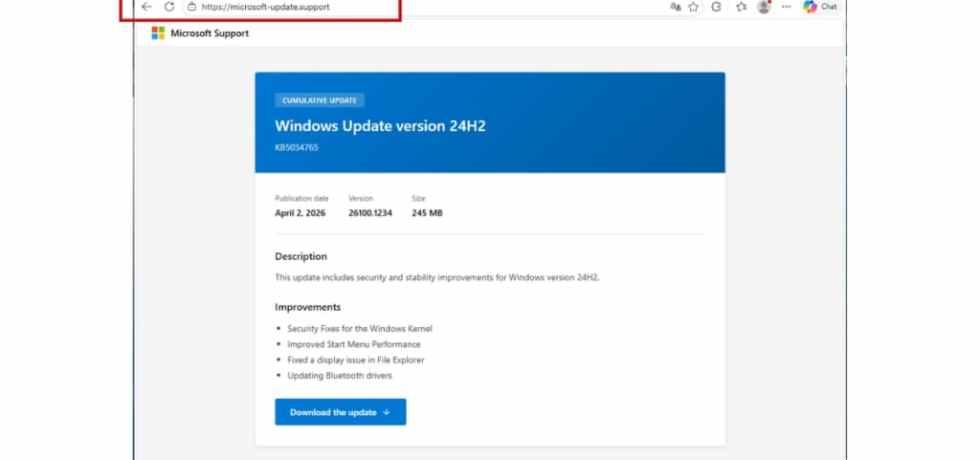Screen dimensions: 980x460
Task: Reload the page with the refresh icon
Action: (x=169, y=7)
